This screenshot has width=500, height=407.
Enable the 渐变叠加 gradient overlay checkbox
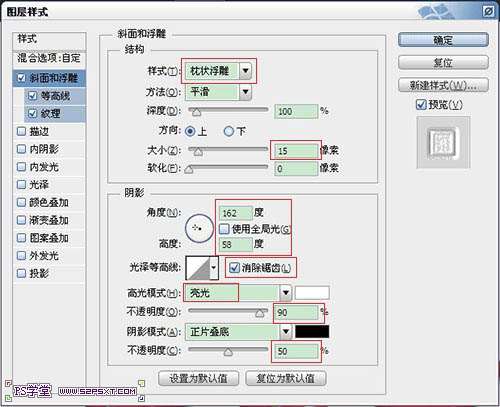(21, 220)
